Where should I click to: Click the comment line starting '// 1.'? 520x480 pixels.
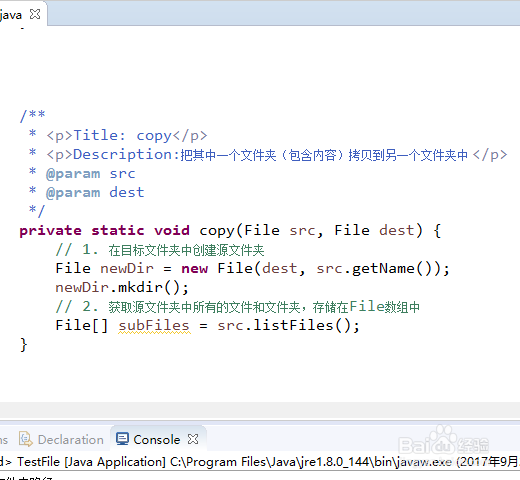(160, 250)
